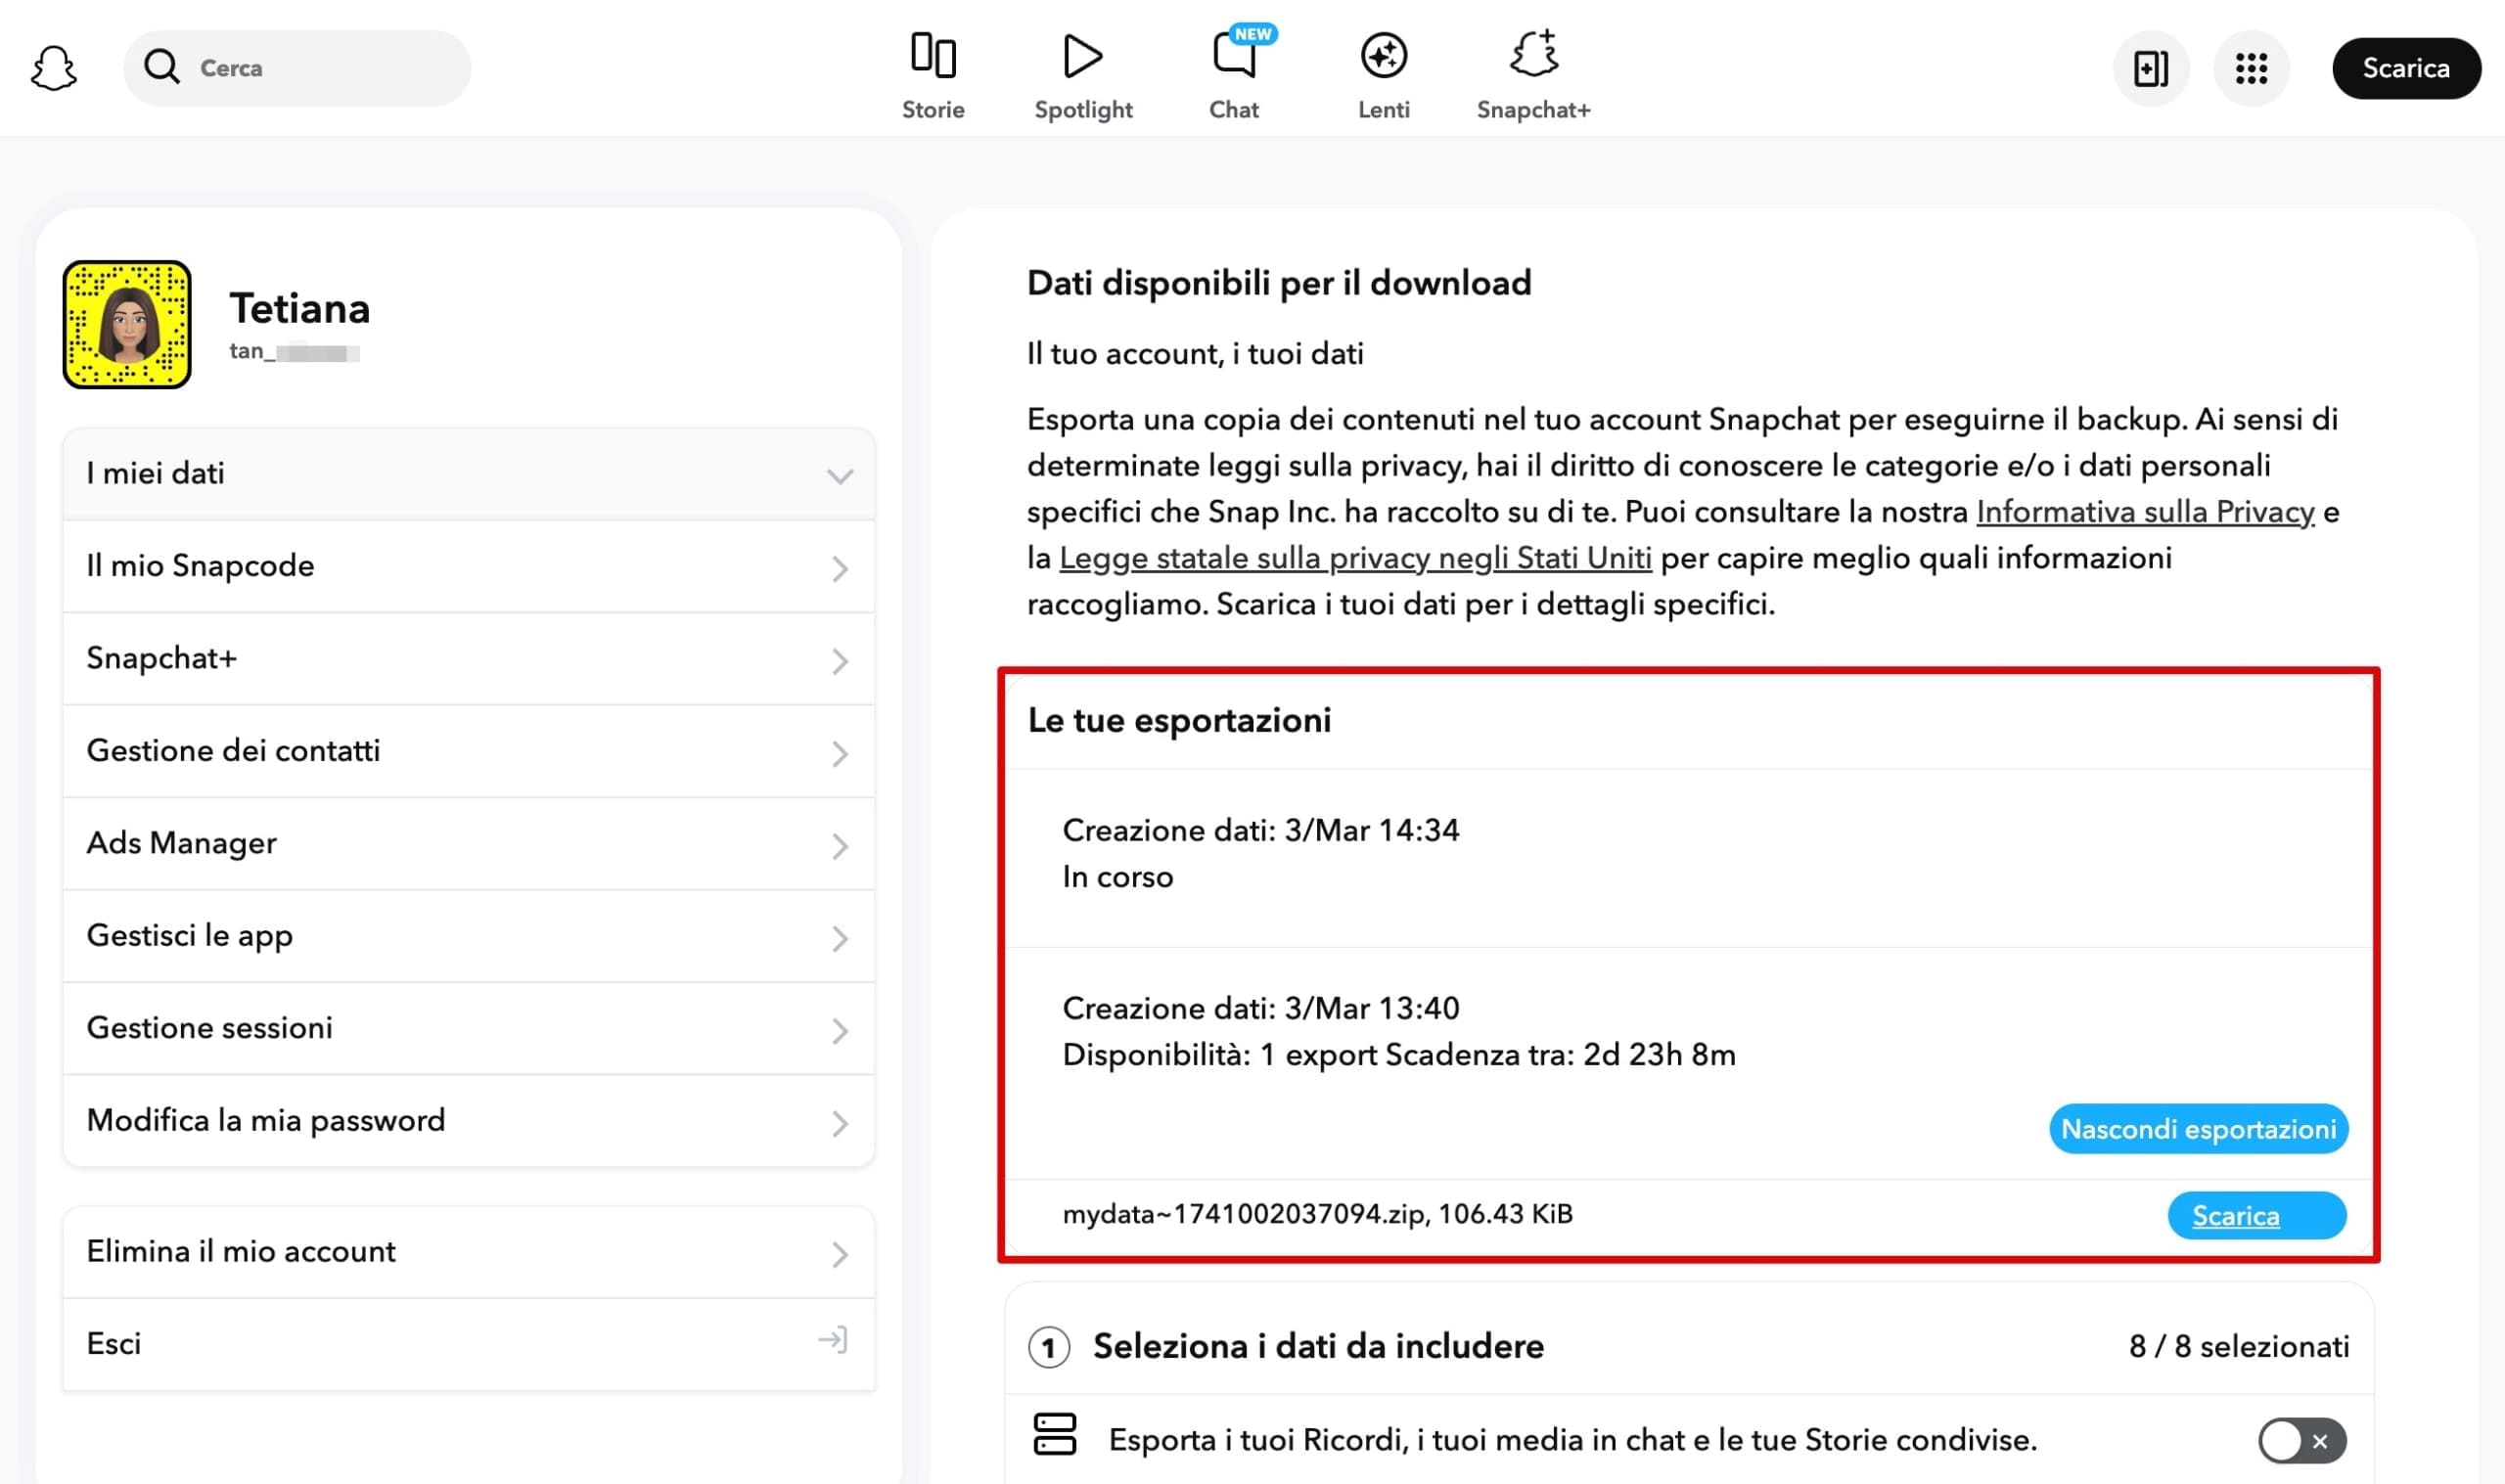Open Ads Manager

click(469, 844)
